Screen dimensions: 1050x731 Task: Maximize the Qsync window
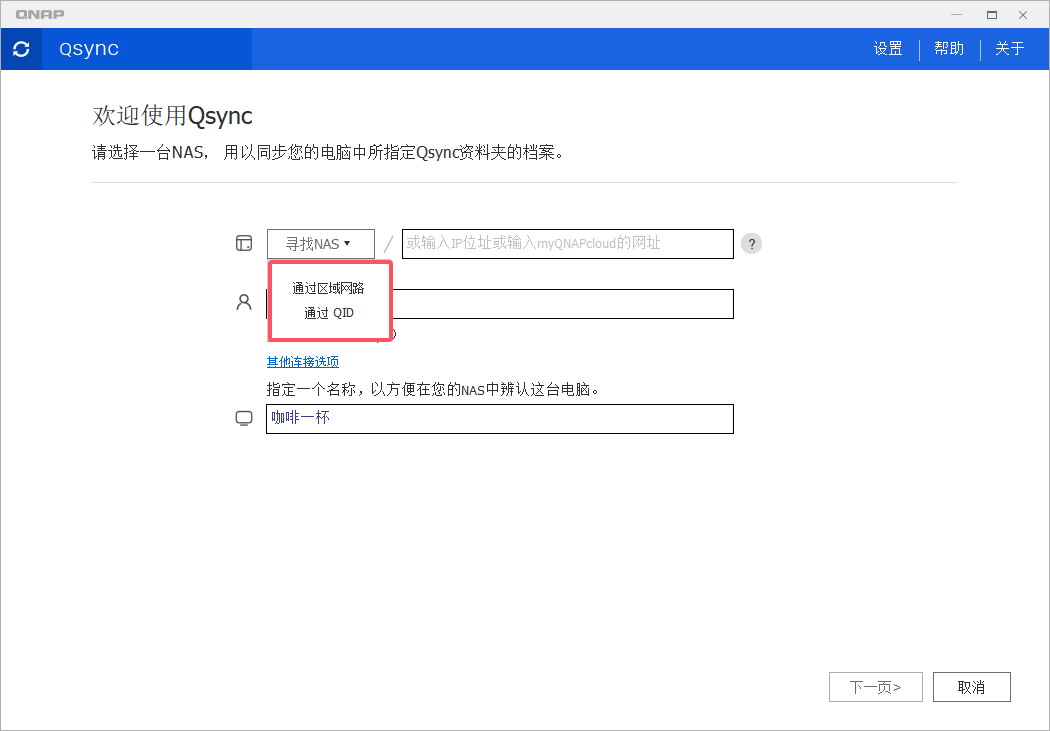(x=992, y=15)
